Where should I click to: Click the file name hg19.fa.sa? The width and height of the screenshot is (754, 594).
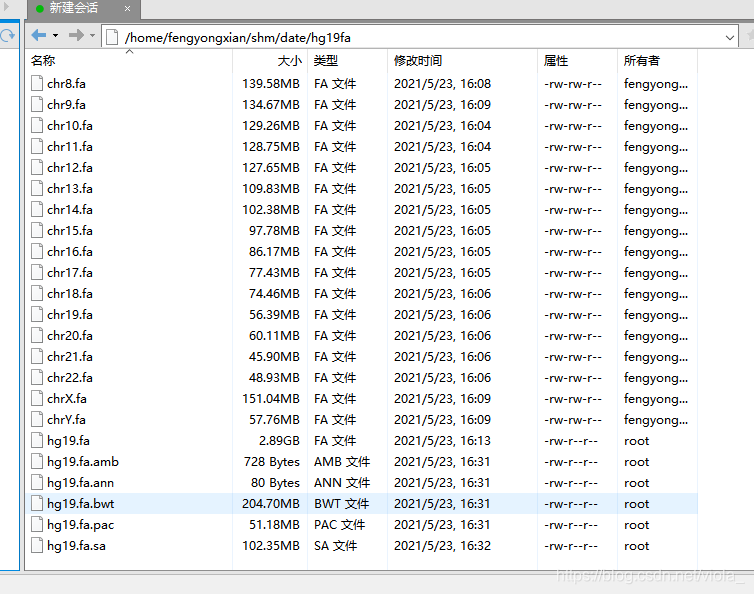(x=76, y=546)
